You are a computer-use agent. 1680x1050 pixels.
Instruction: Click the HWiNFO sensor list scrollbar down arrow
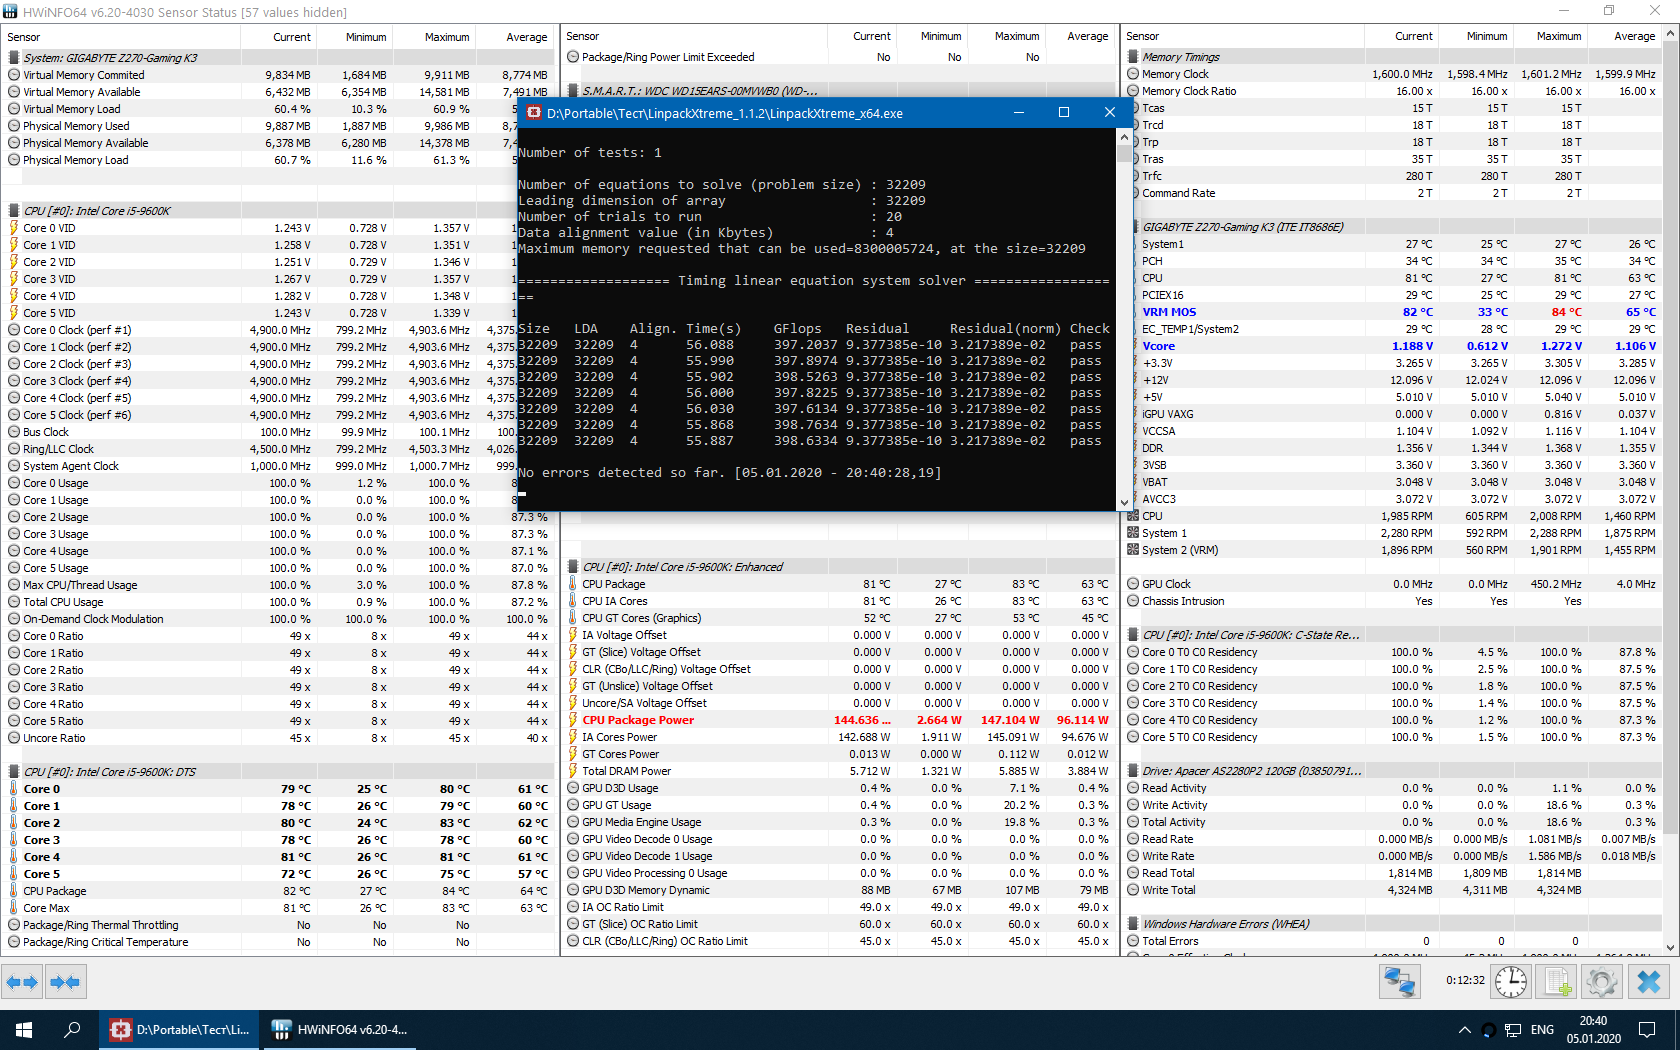tap(1671, 947)
